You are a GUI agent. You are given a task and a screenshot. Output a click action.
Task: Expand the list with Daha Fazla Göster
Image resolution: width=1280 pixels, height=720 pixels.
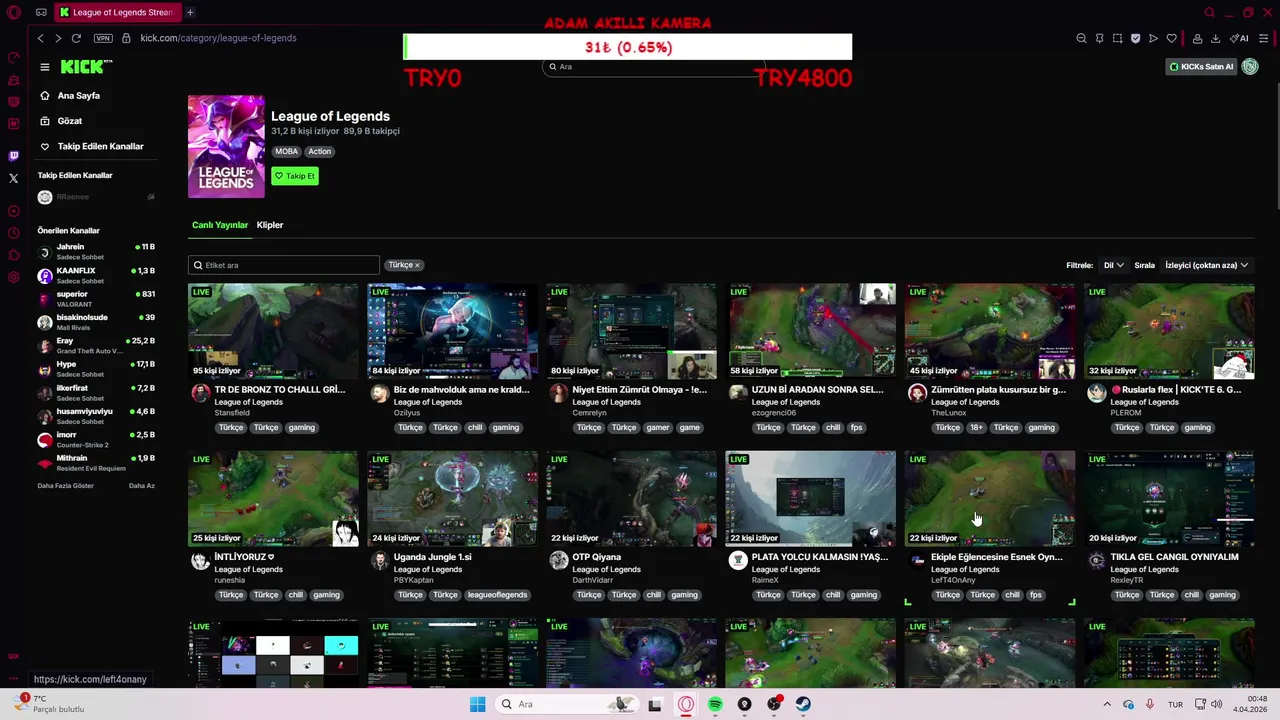[66, 486]
